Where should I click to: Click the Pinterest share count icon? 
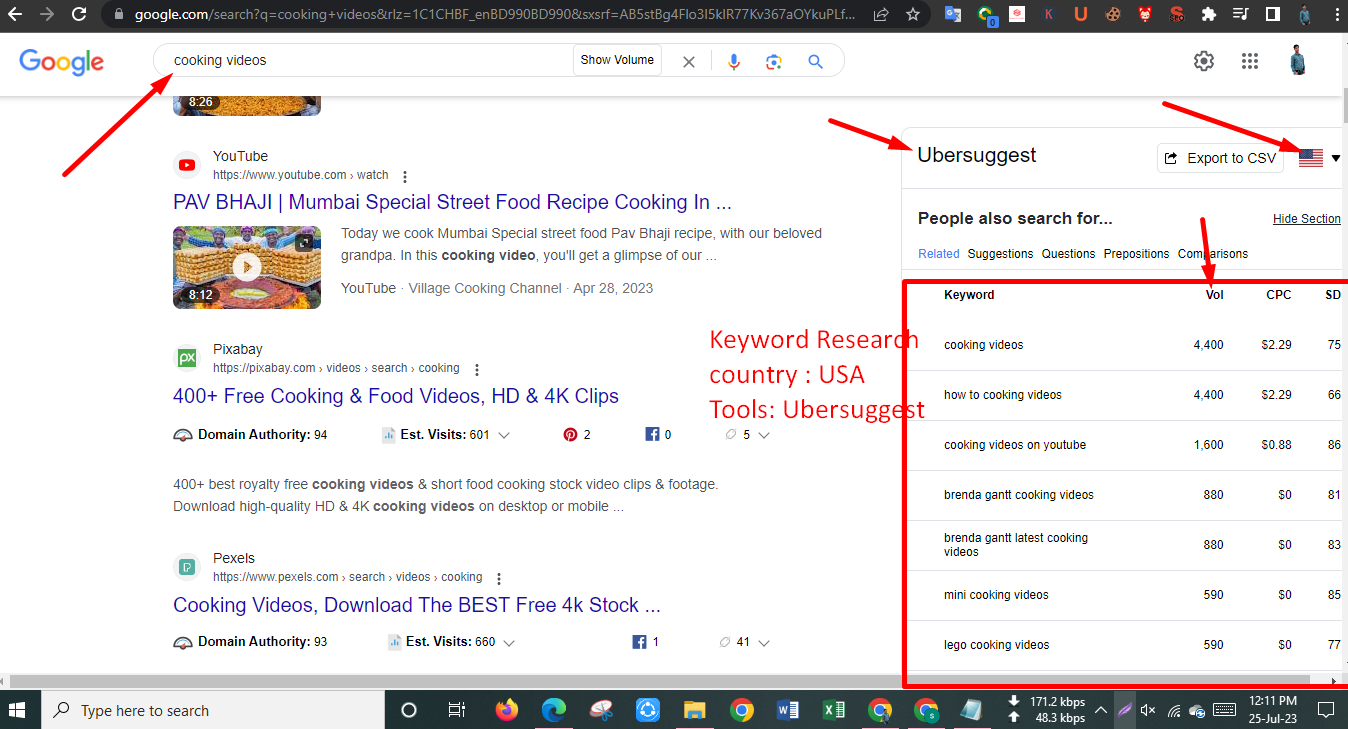tap(571, 435)
